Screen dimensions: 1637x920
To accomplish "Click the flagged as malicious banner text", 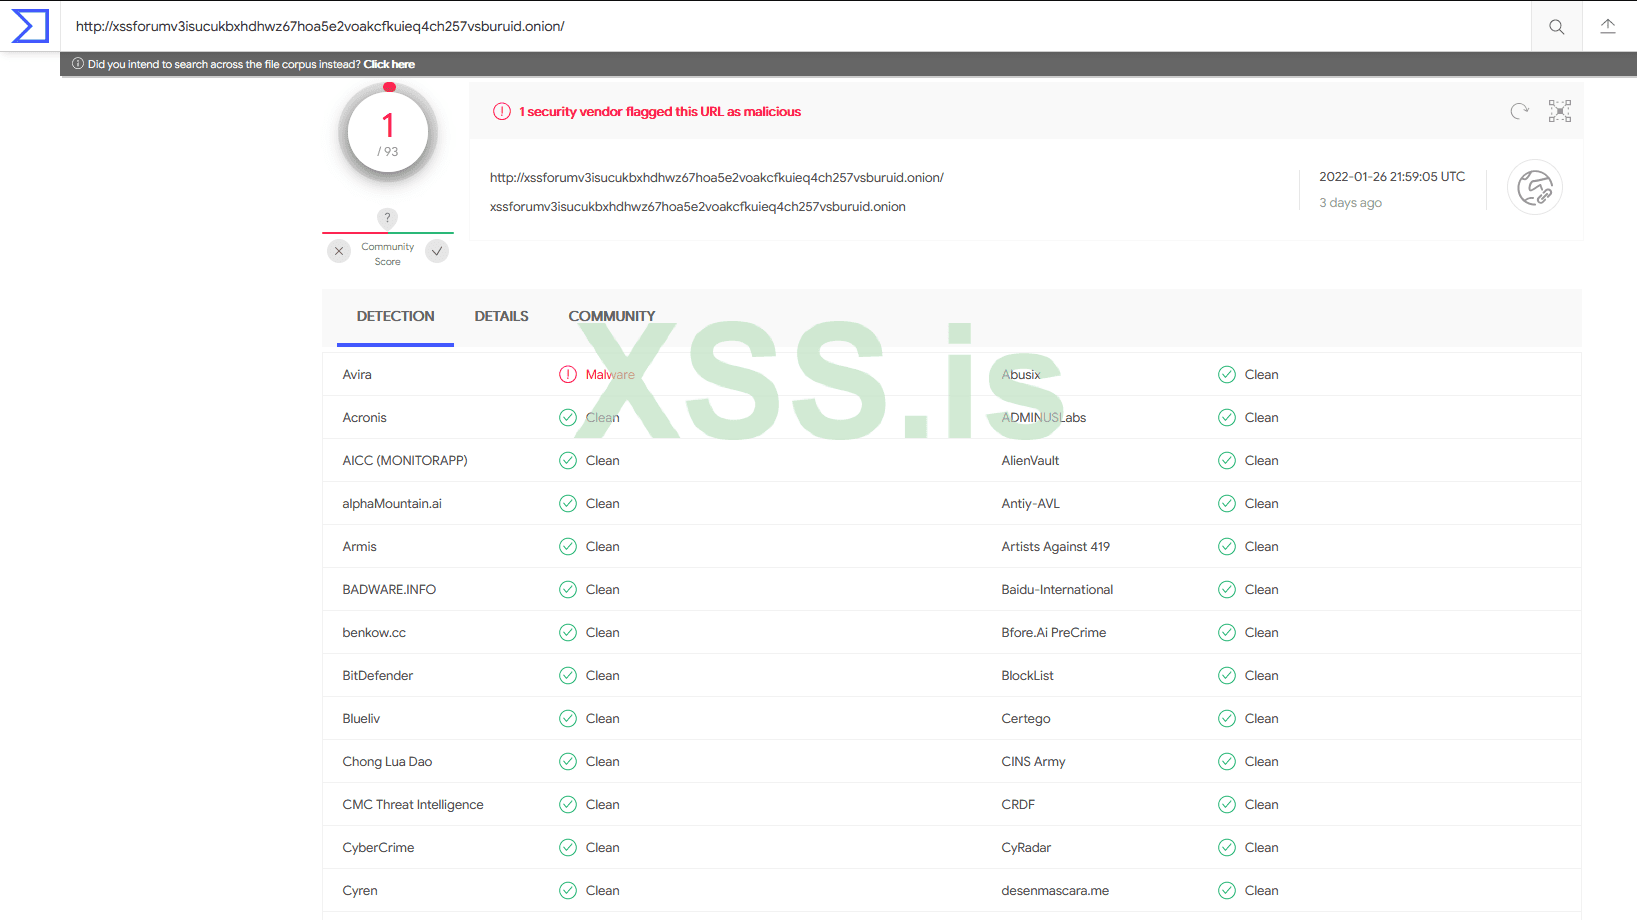I will coord(660,112).
